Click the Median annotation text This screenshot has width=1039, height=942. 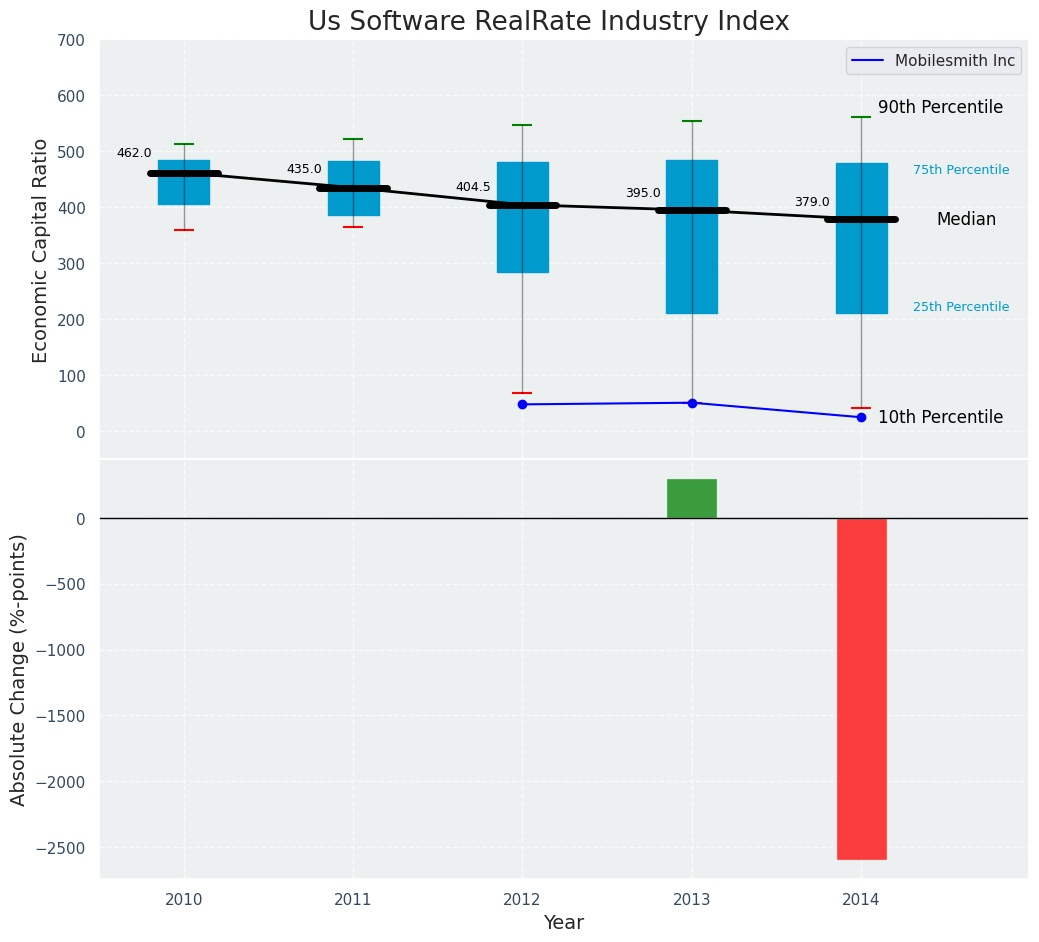(966, 219)
